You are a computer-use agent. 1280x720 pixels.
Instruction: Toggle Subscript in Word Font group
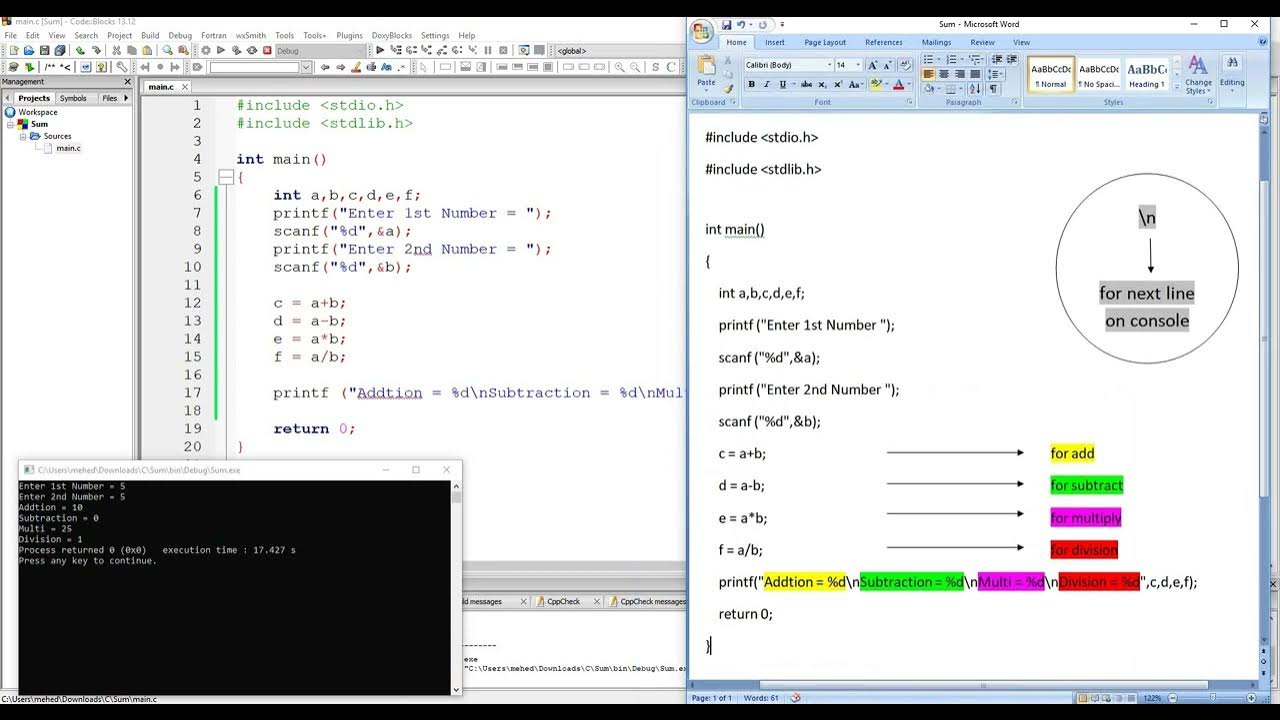tap(822, 84)
